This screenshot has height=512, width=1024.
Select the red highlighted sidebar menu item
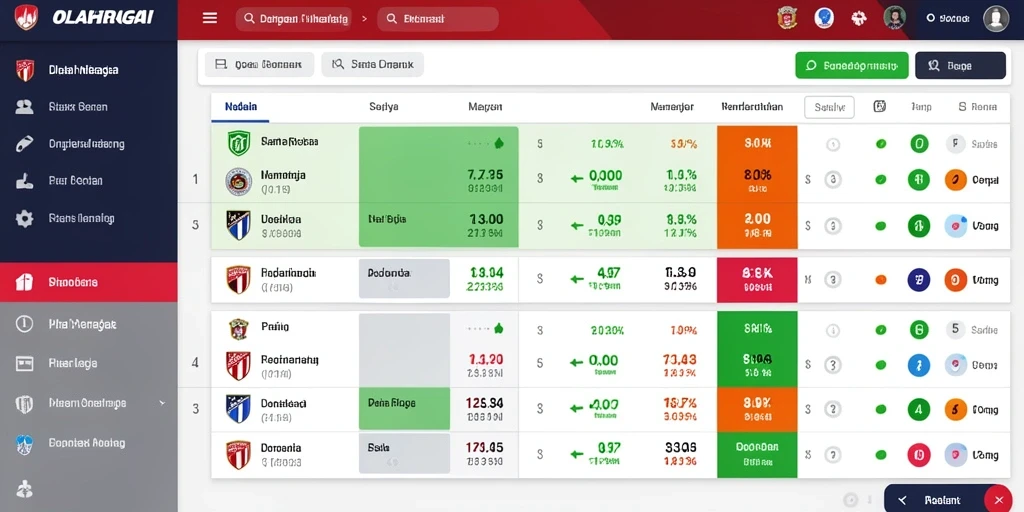click(x=89, y=282)
